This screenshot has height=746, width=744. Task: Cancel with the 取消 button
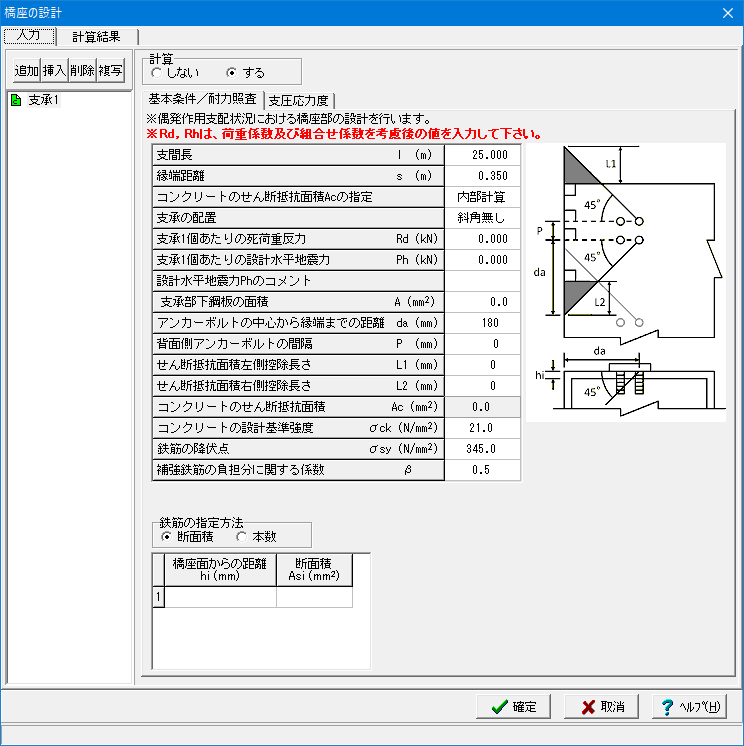click(601, 707)
